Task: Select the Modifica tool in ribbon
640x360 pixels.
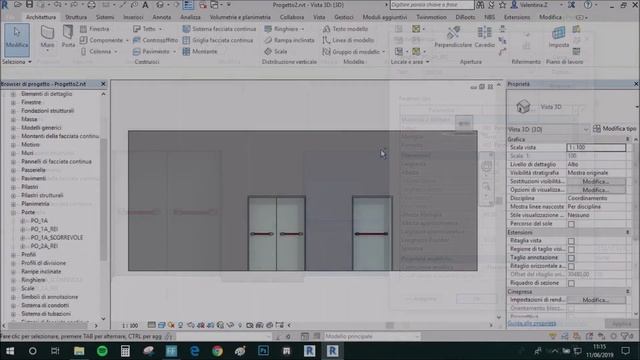Action: (x=17, y=40)
